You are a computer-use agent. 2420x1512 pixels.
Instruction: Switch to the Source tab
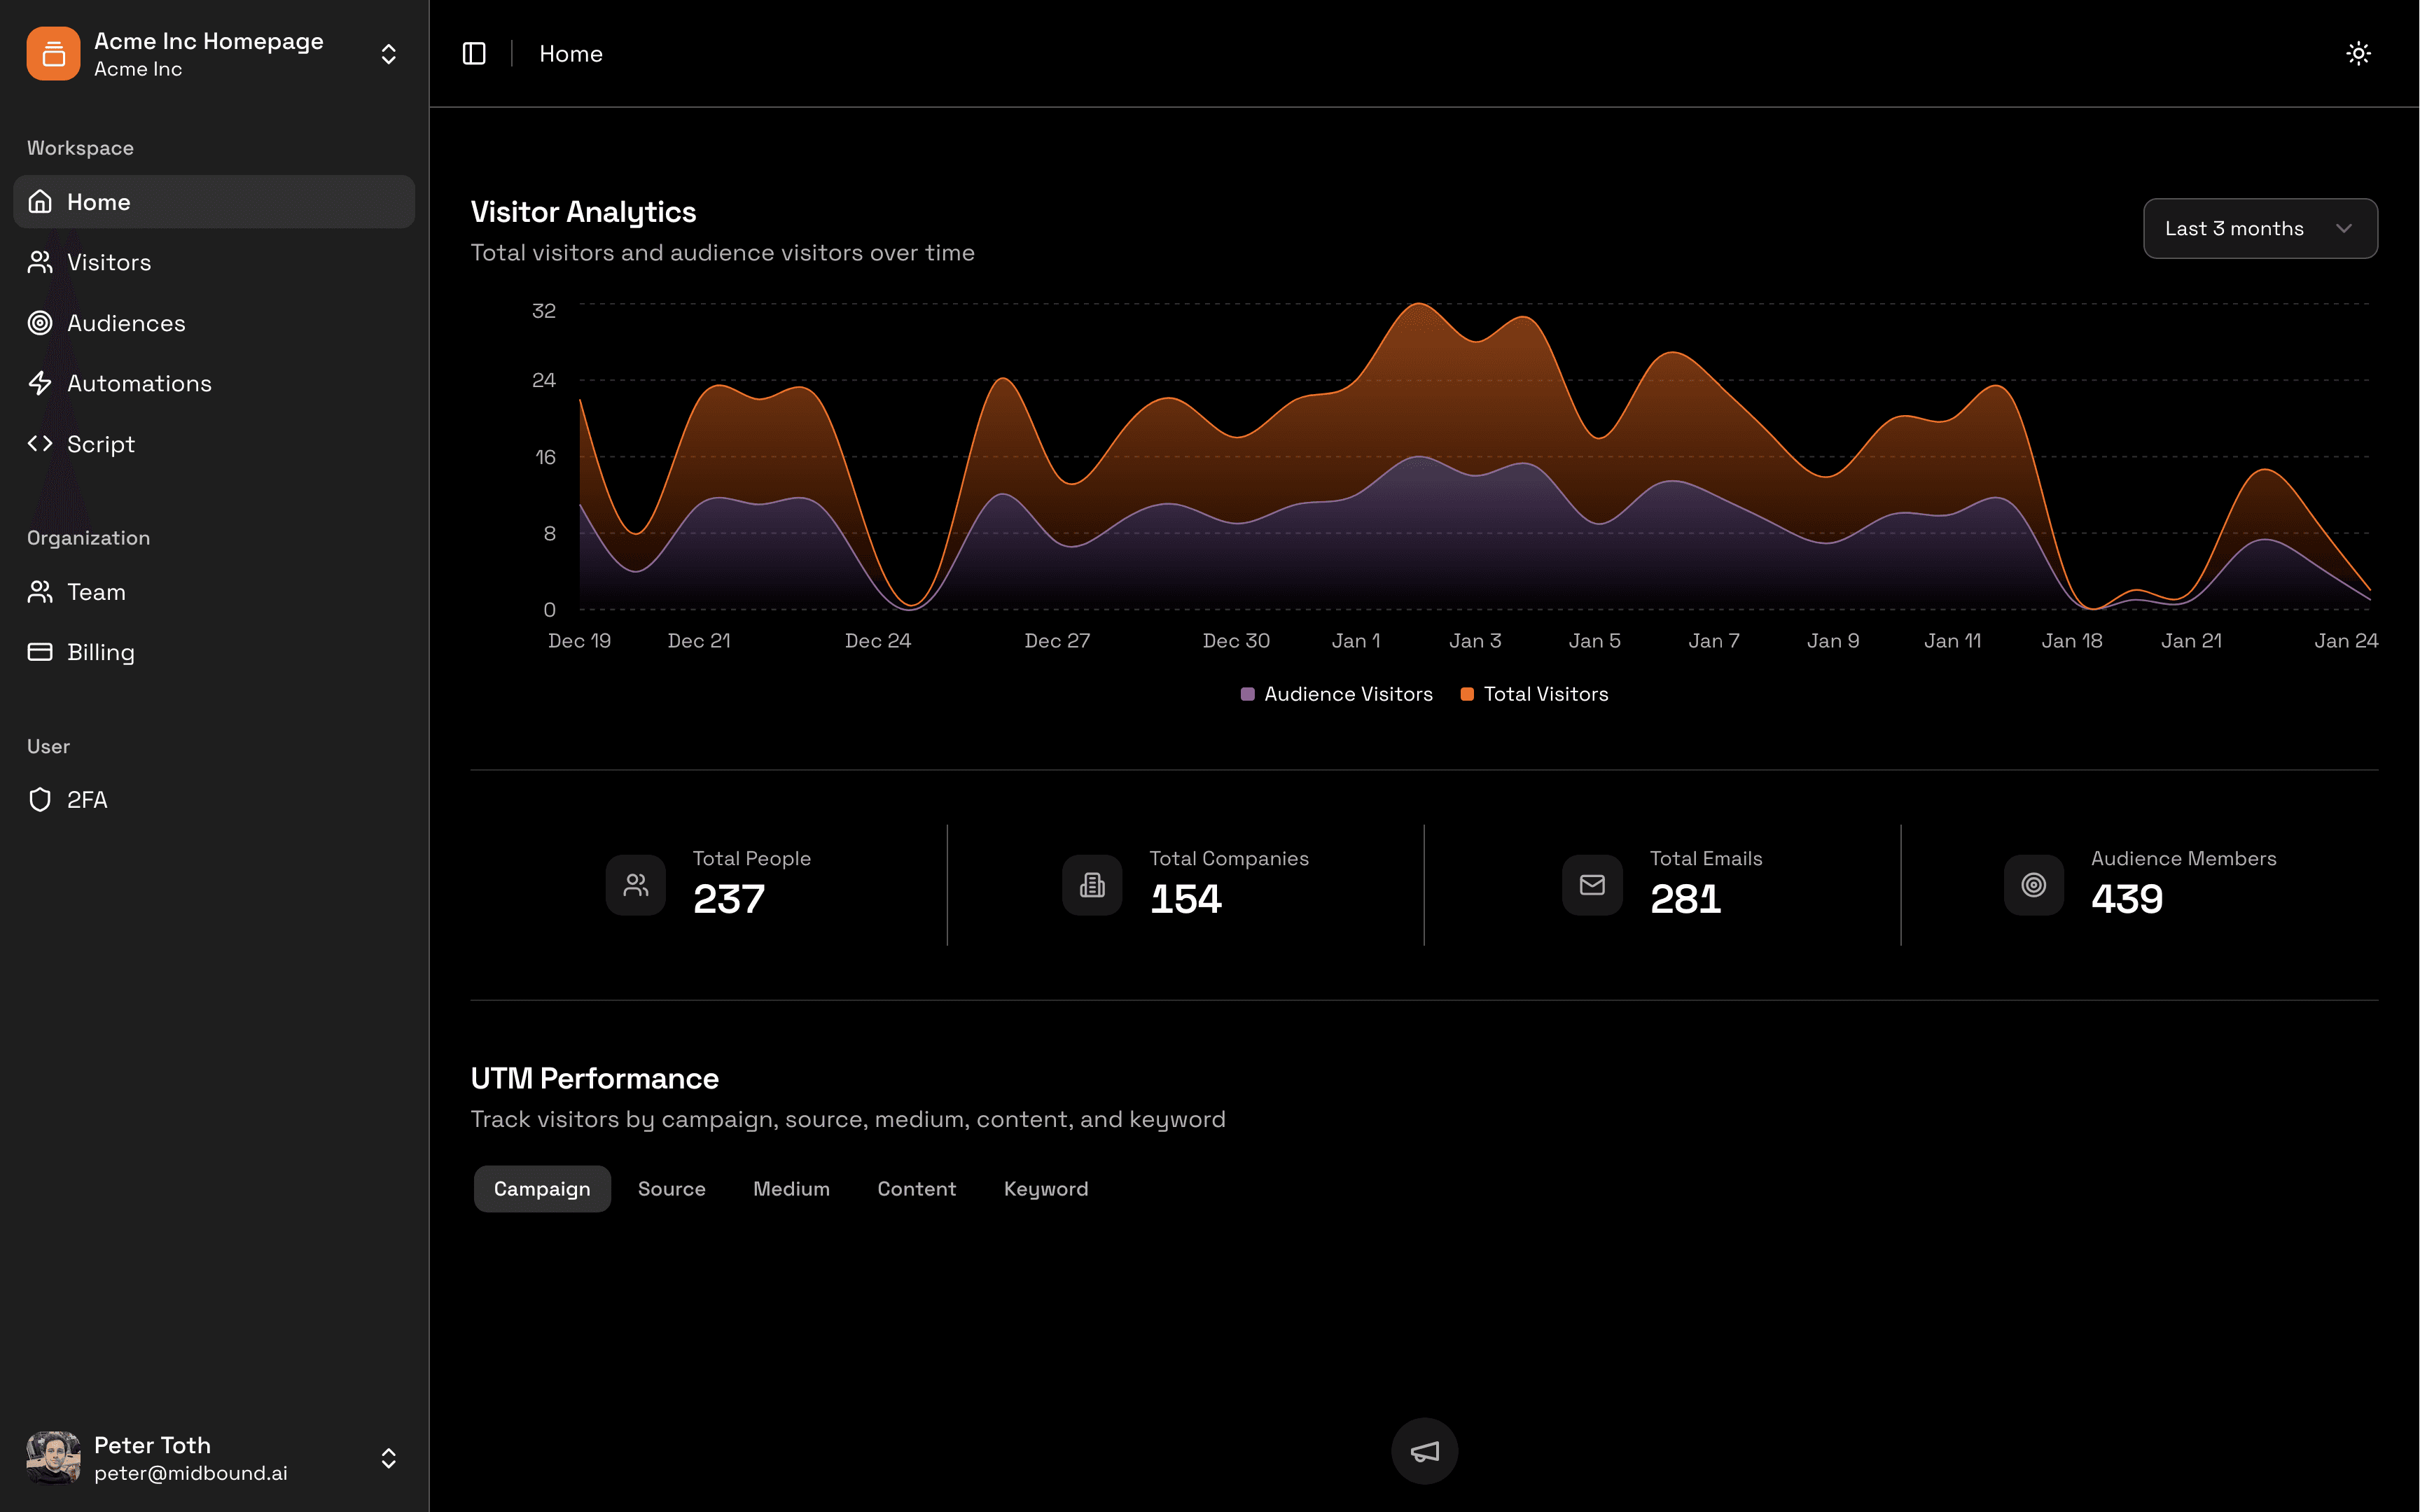coord(671,1188)
